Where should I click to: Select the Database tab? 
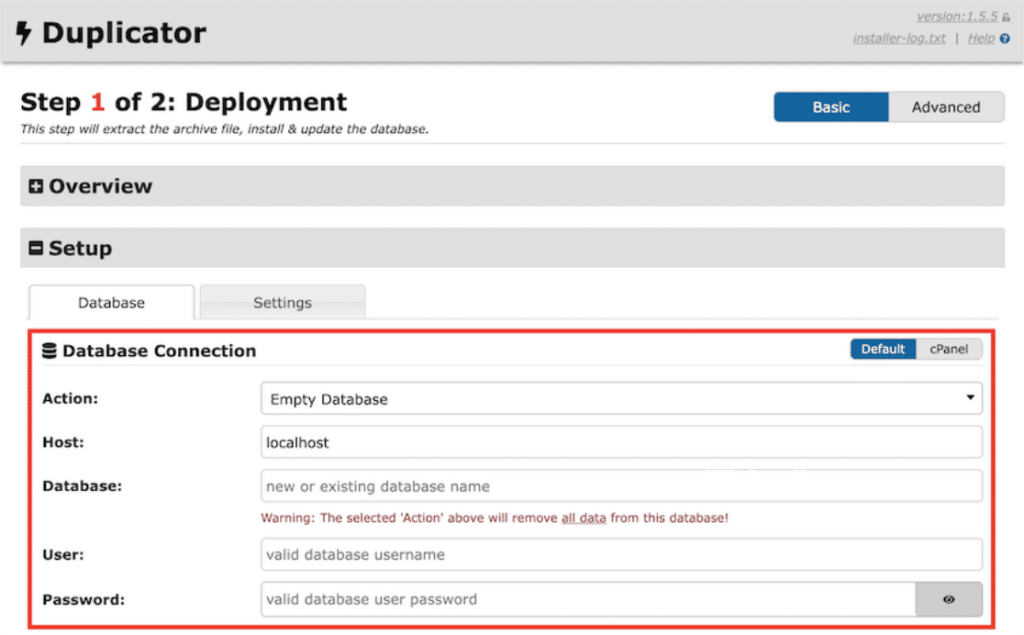[x=110, y=302]
